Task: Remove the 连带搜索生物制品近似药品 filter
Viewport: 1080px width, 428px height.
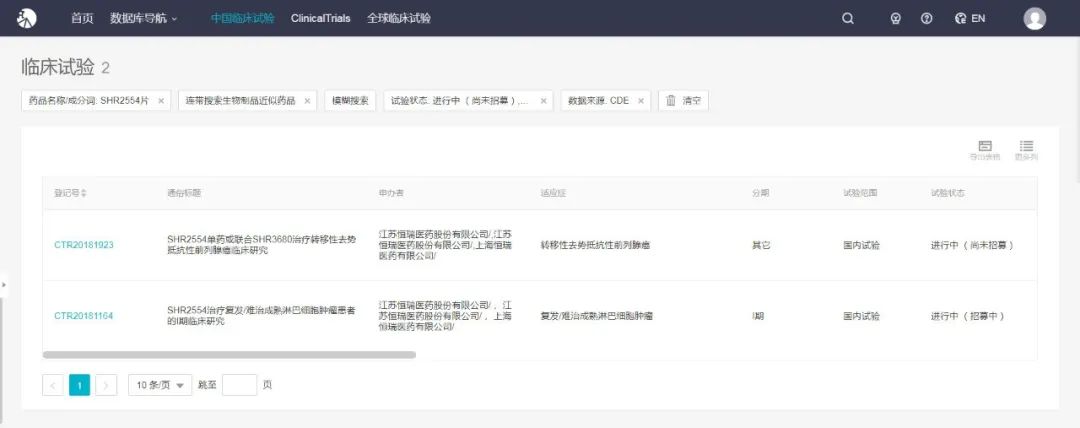Action: tap(307, 101)
